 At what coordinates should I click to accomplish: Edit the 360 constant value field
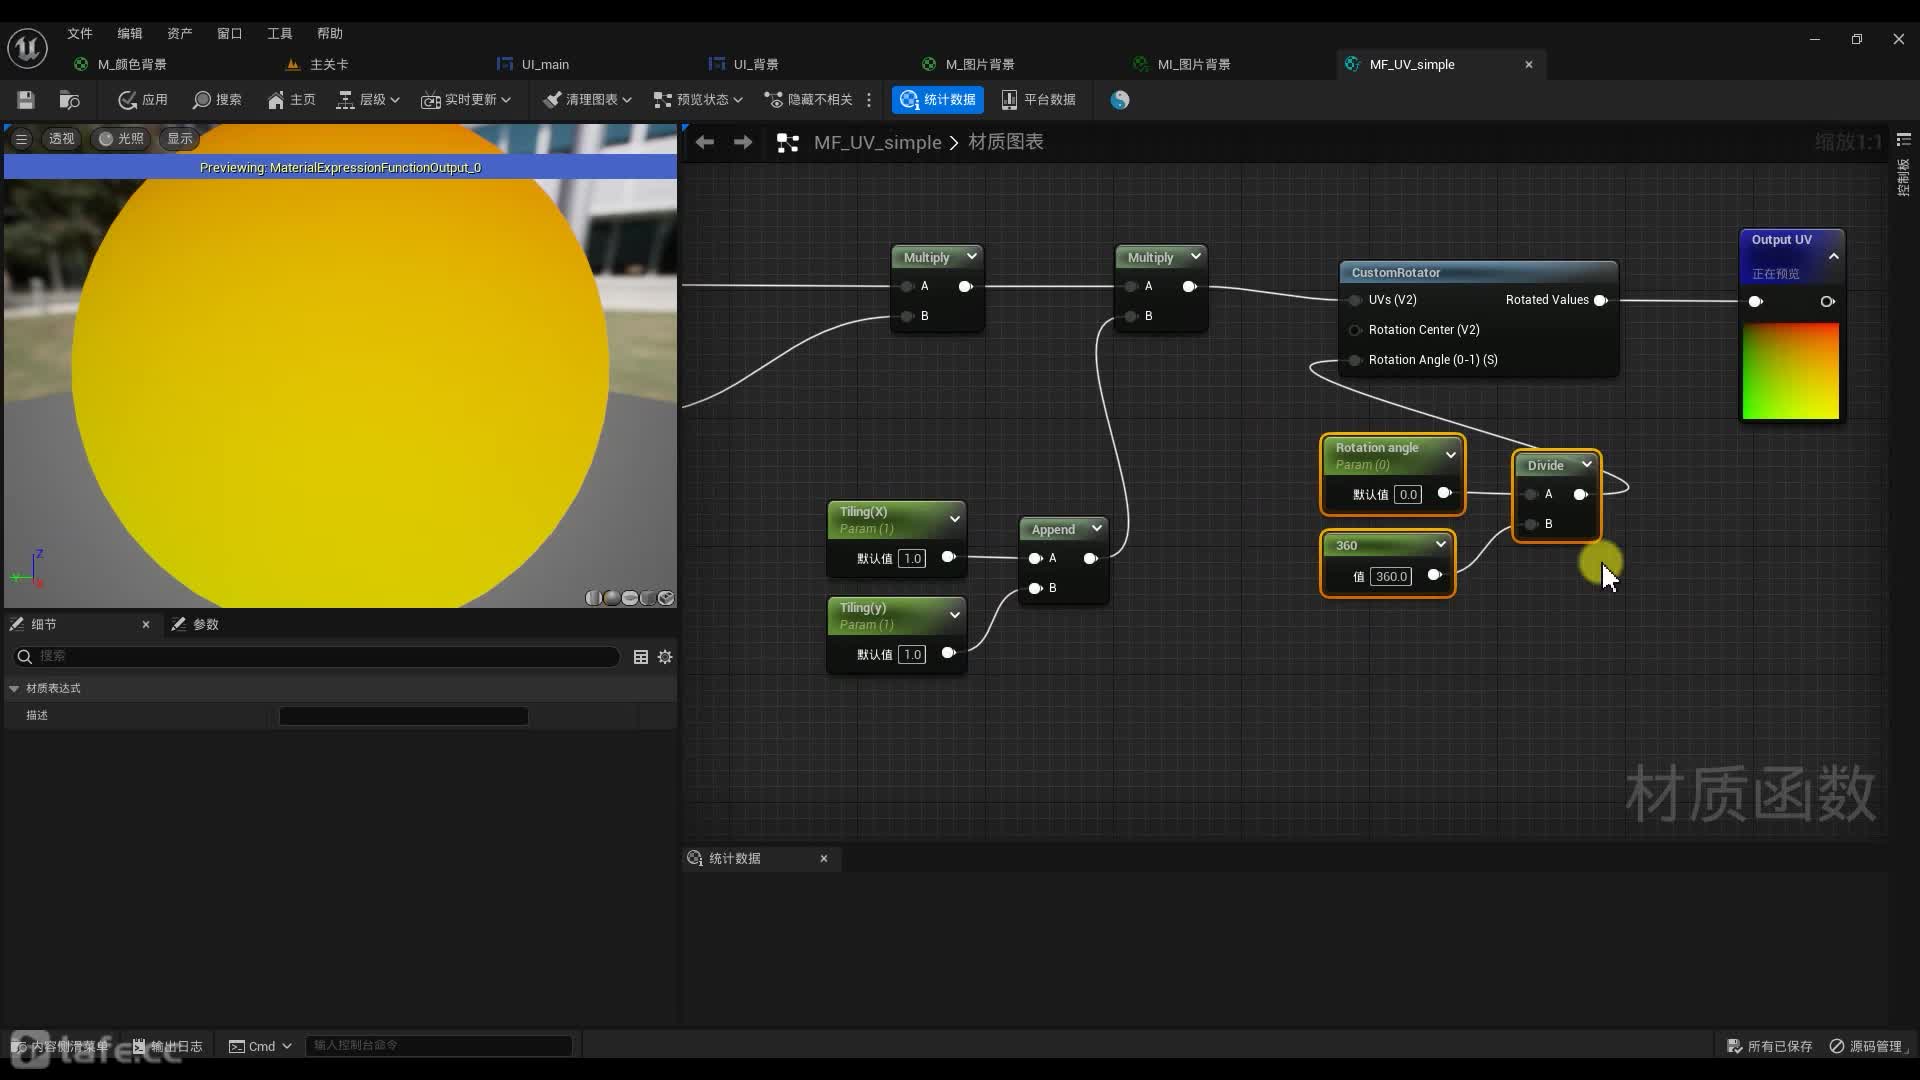(x=1391, y=577)
